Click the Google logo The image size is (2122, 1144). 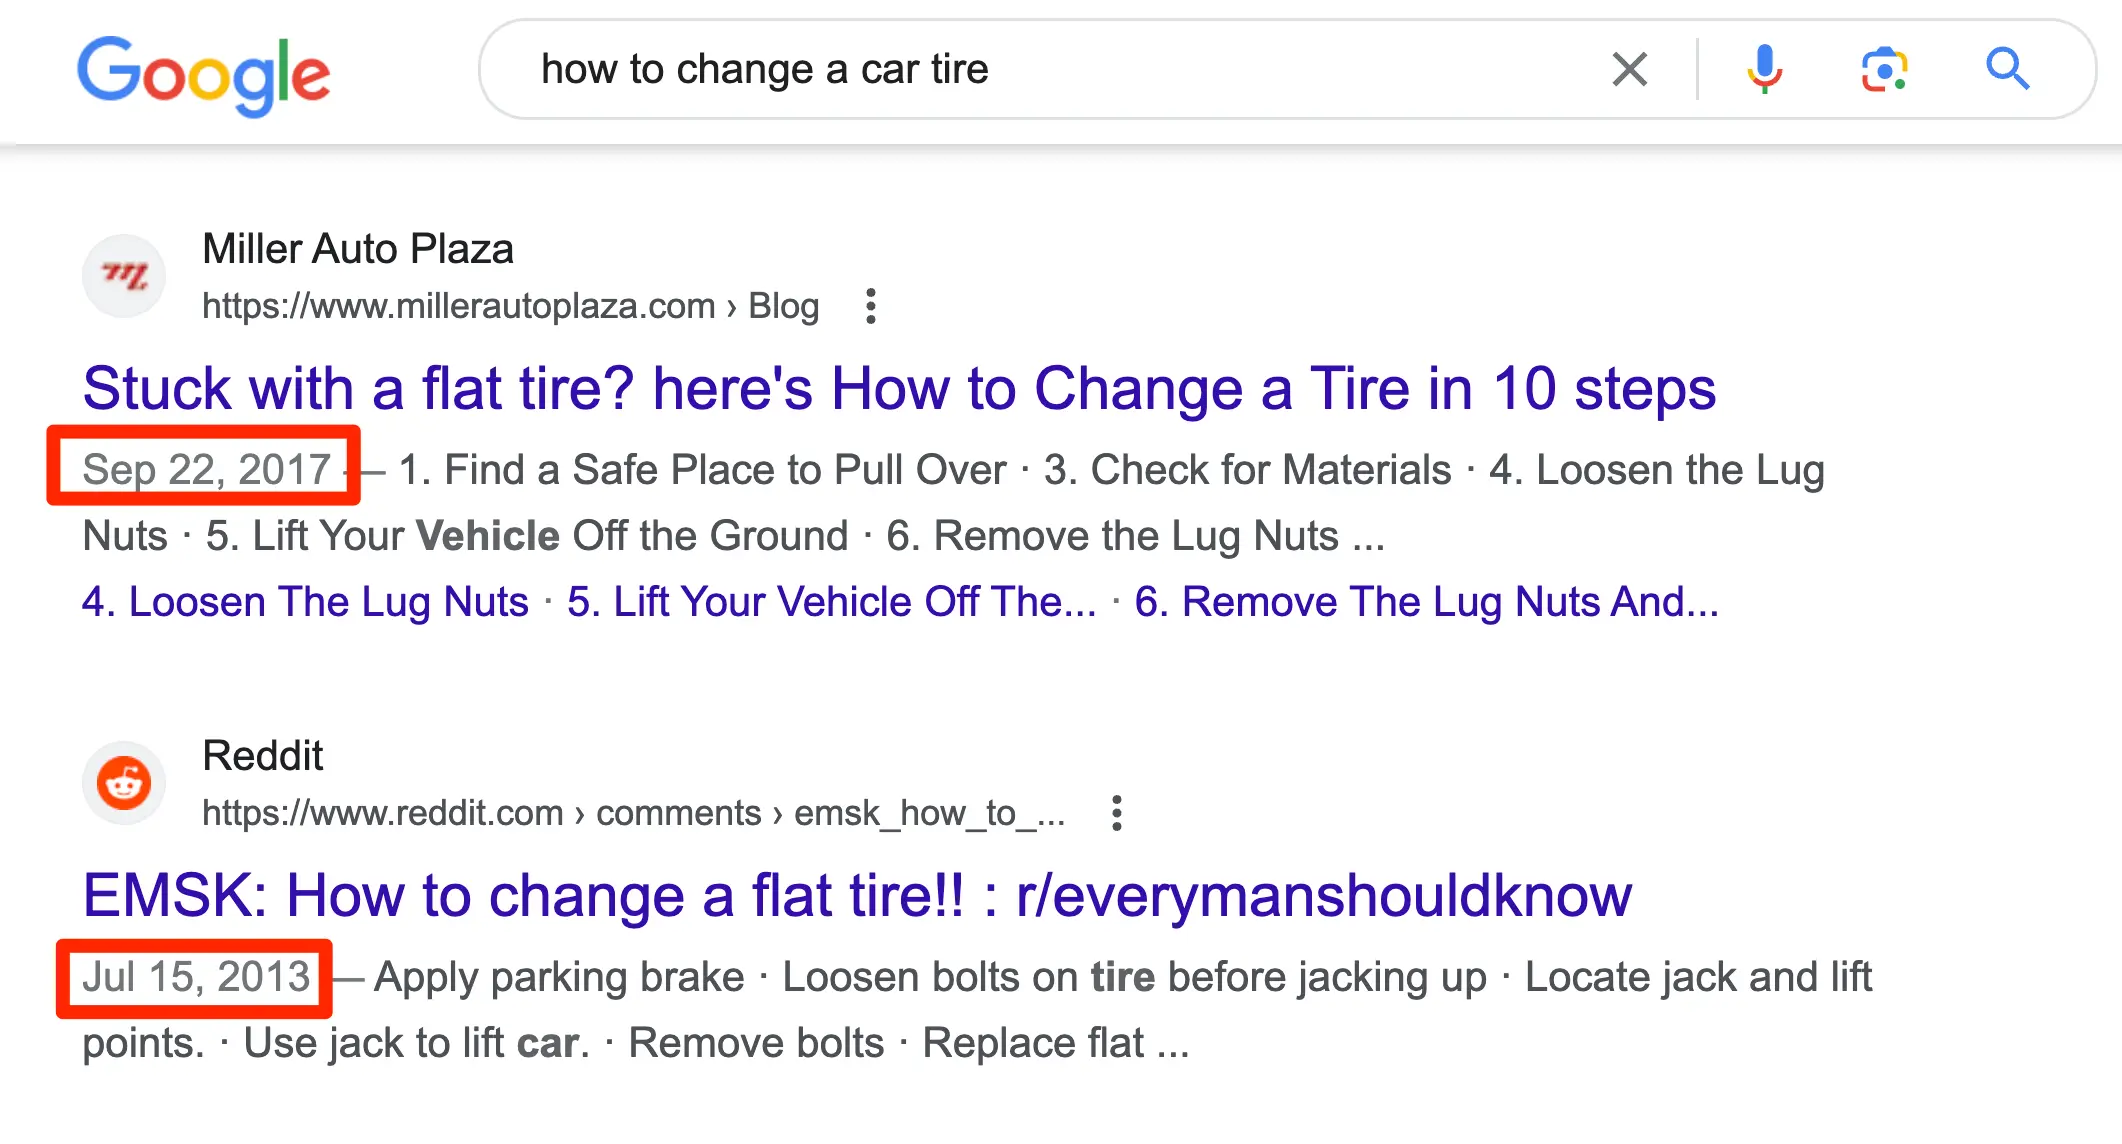204,74
